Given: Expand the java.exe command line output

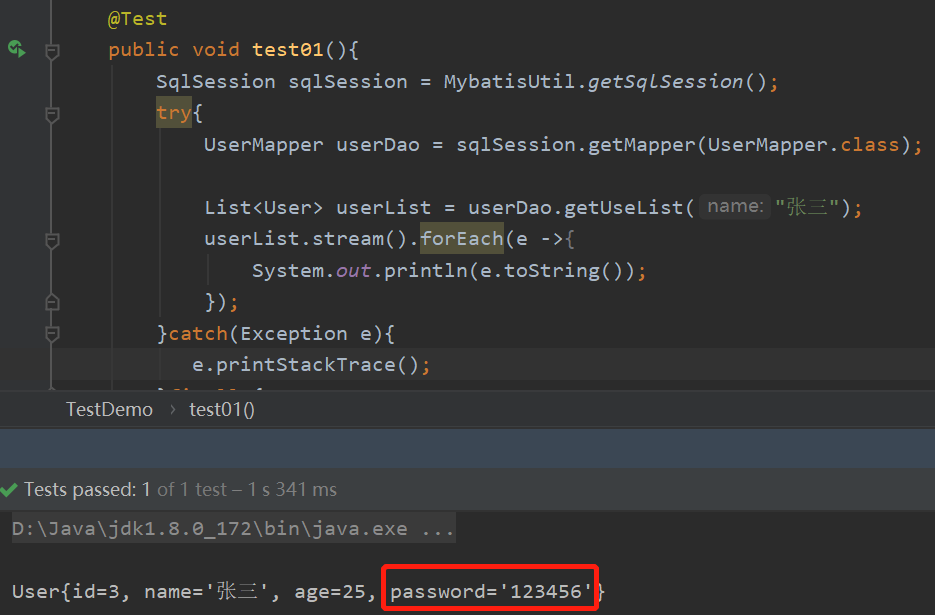Looking at the screenshot, I should click(x=233, y=529).
